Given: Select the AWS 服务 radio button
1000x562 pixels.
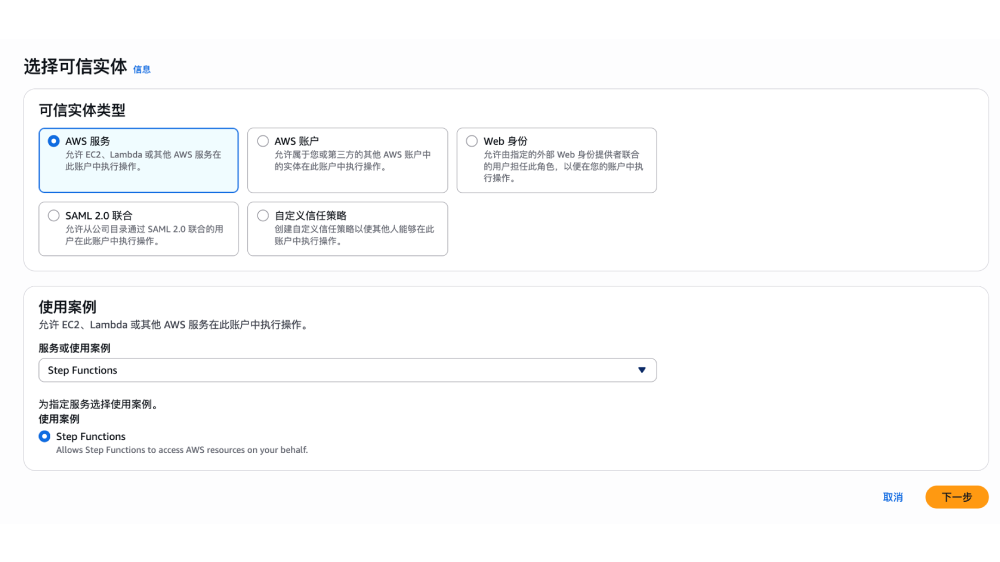Looking at the screenshot, I should pyautogui.click(x=54, y=141).
